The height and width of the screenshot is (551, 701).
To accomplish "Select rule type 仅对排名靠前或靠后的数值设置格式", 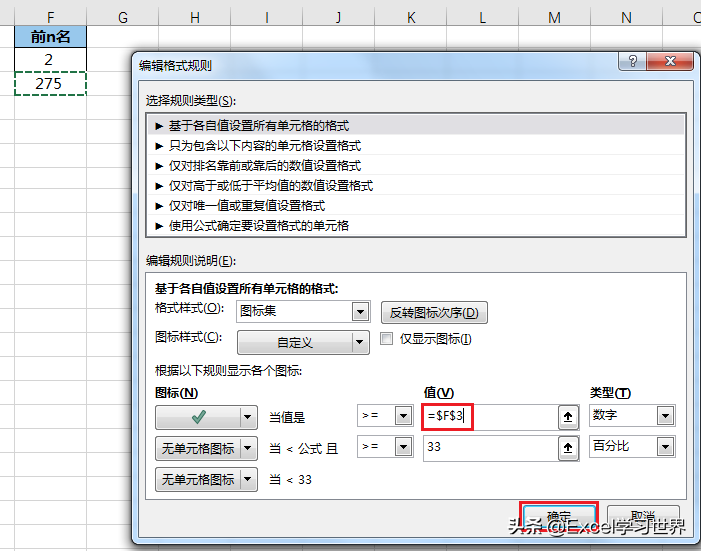I will click(x=416, y=166).
